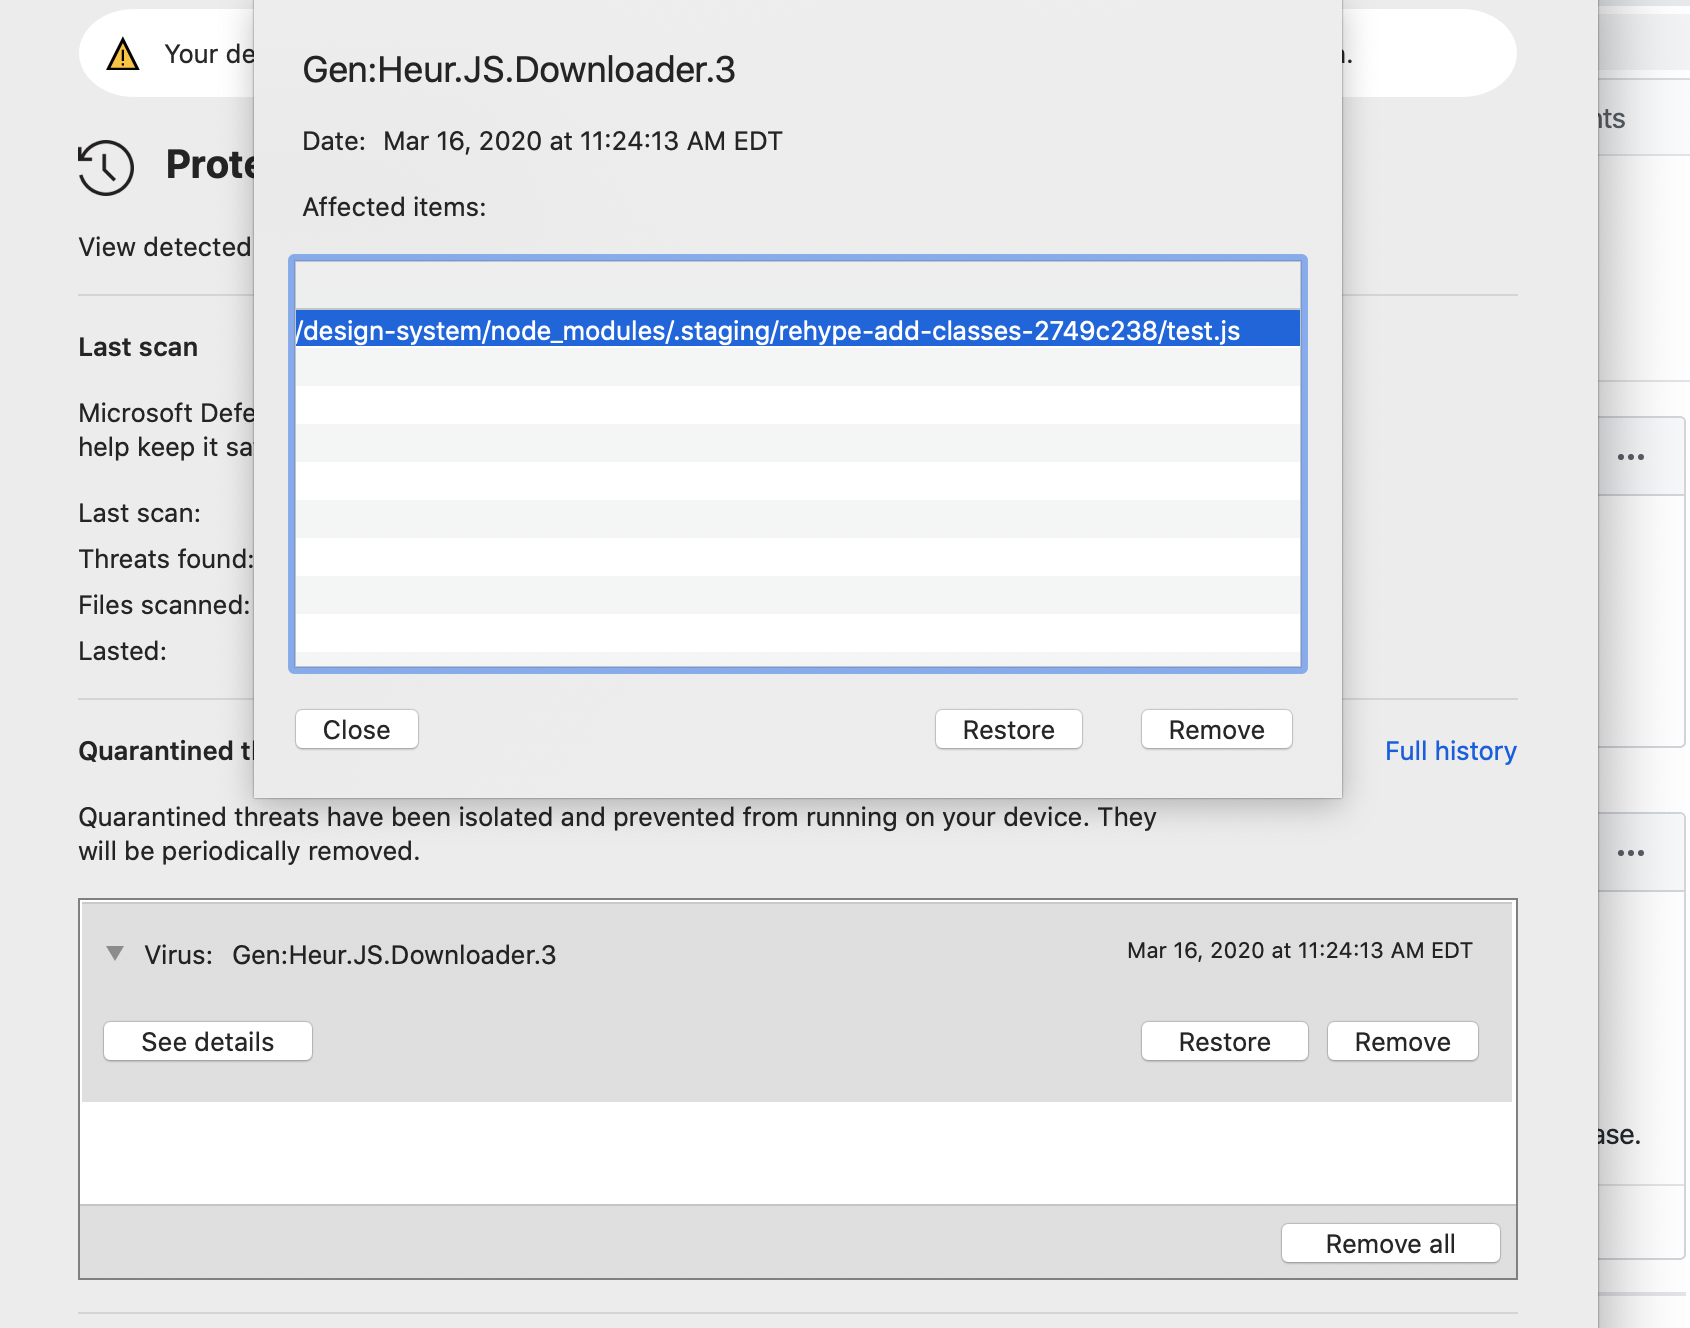Viewport: 1690px width, 1328px height.
Task: Open the lower three-dots menu on the right panel
Action: pyautogui.click(x=1631, y=853)
